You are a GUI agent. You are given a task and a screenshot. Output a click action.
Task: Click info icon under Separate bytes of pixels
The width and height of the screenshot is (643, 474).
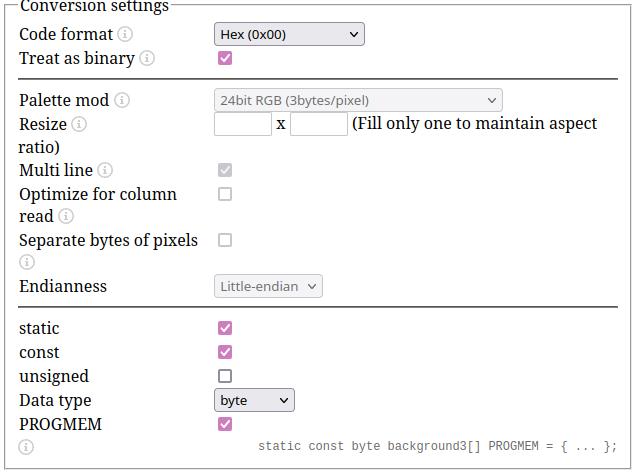coord(27,262)
